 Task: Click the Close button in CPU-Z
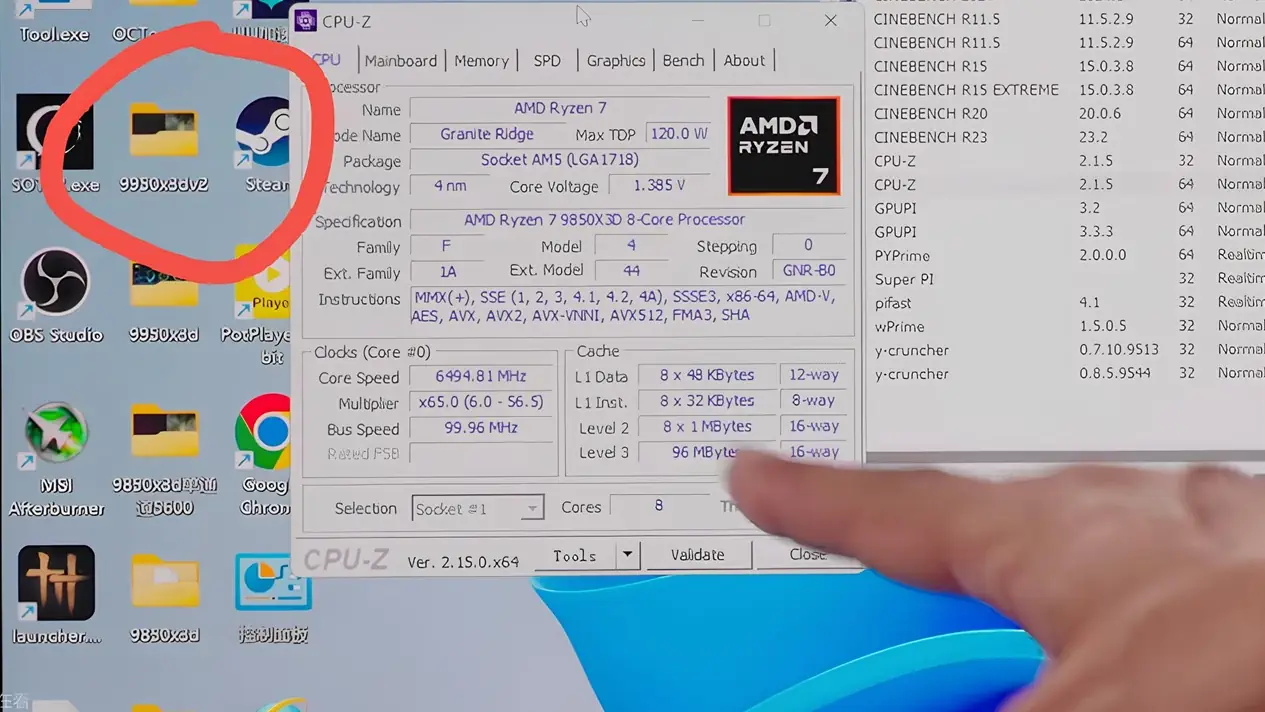[807, 555]
